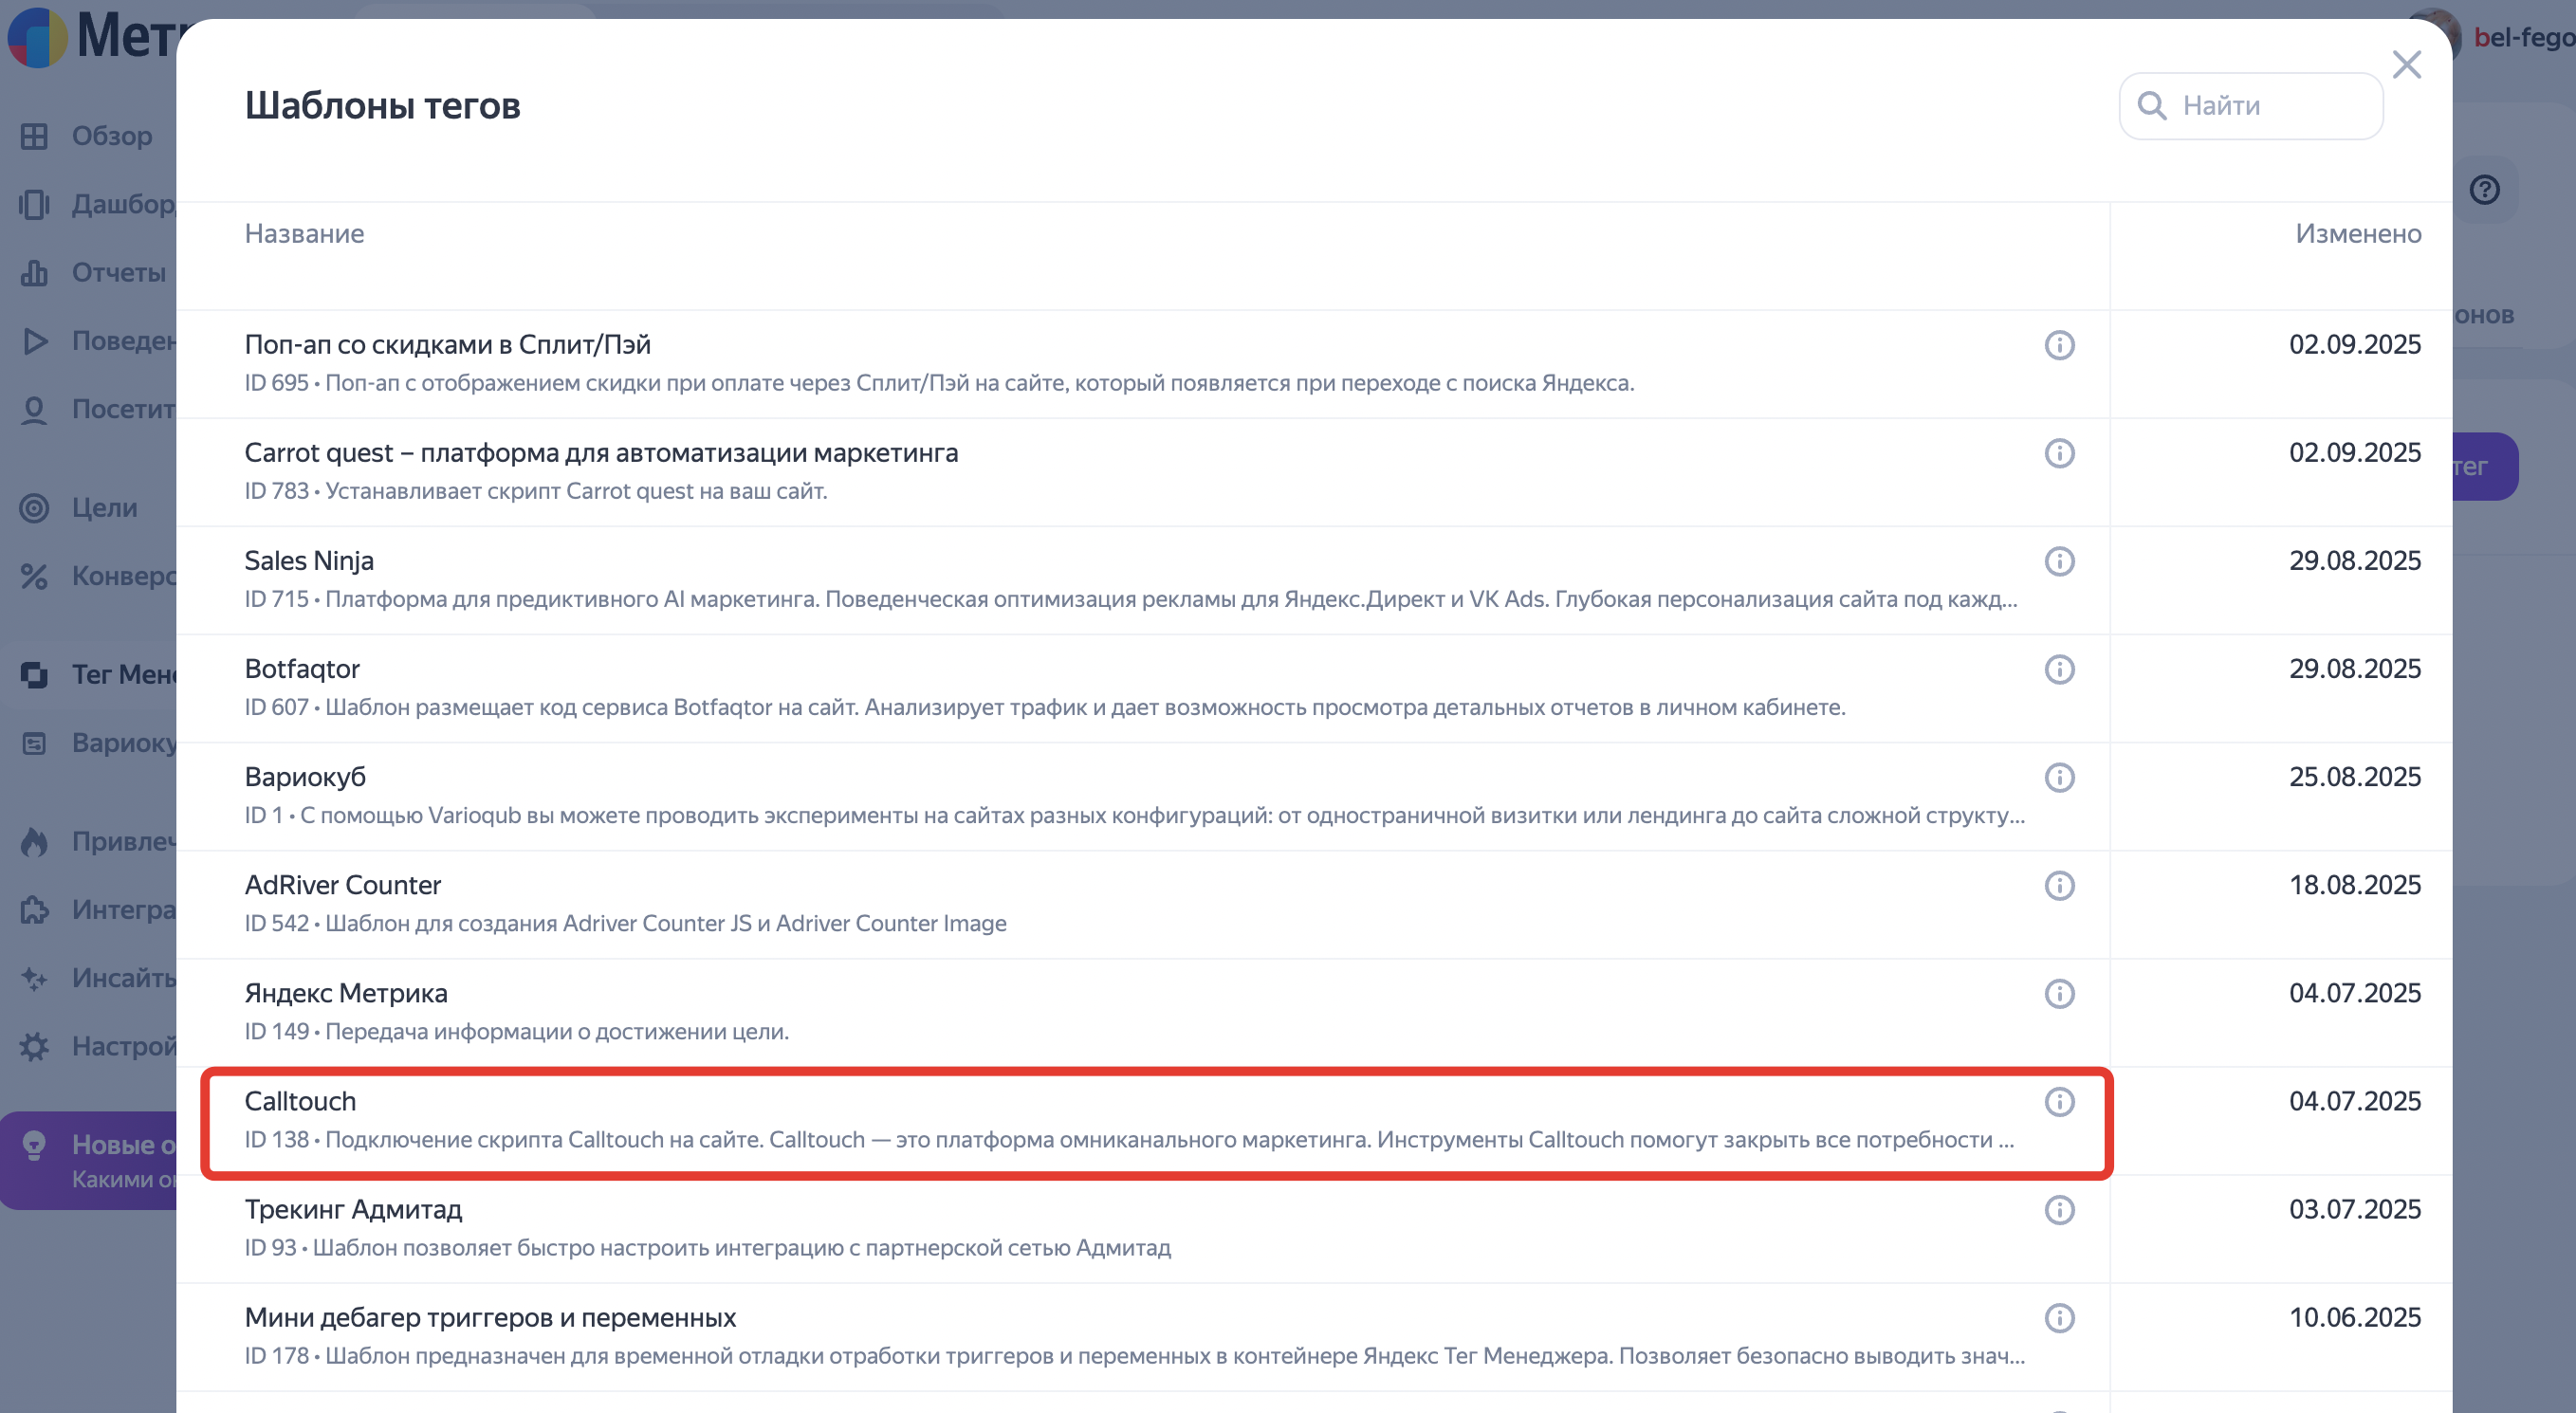The image size is (2576, 1413).
Task: Open info icon for Botfaqtor template
Action: pos(2059,669)
